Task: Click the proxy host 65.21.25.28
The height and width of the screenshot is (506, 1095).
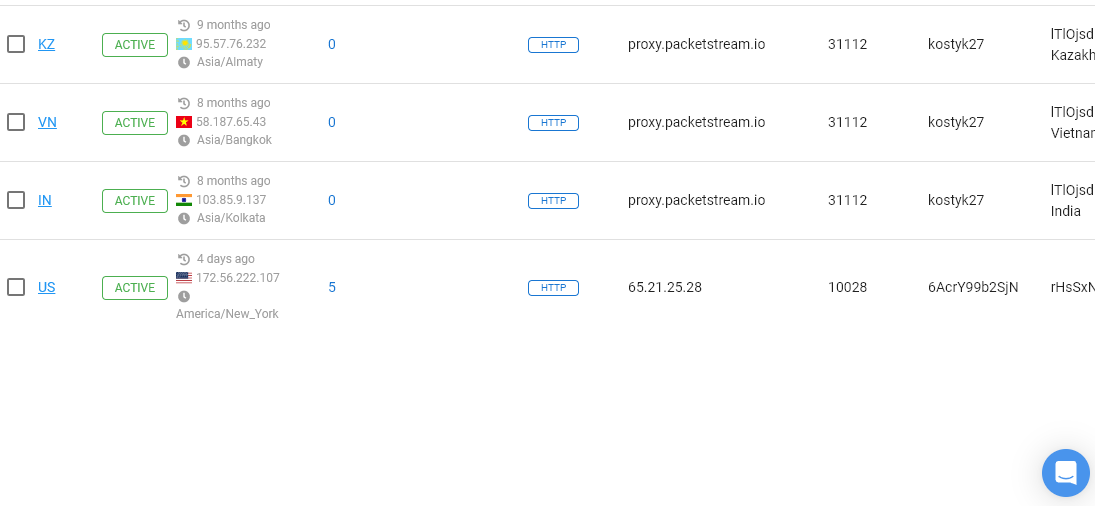Action: tap(665, 287)
